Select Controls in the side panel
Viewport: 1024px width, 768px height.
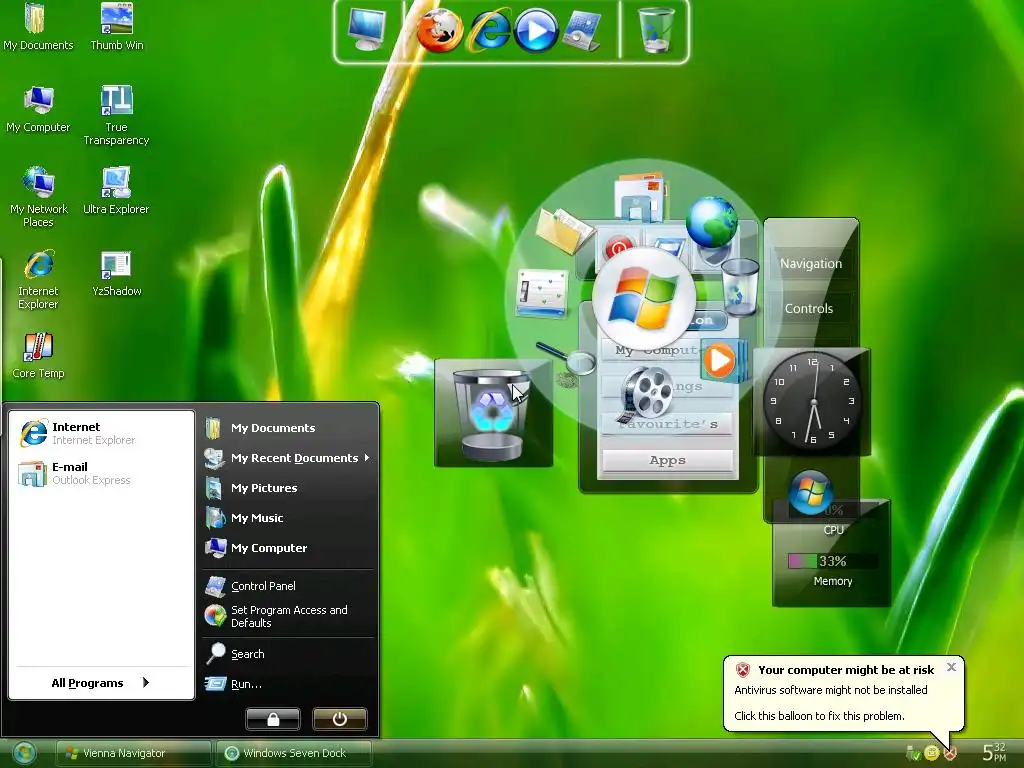(809, 308)
